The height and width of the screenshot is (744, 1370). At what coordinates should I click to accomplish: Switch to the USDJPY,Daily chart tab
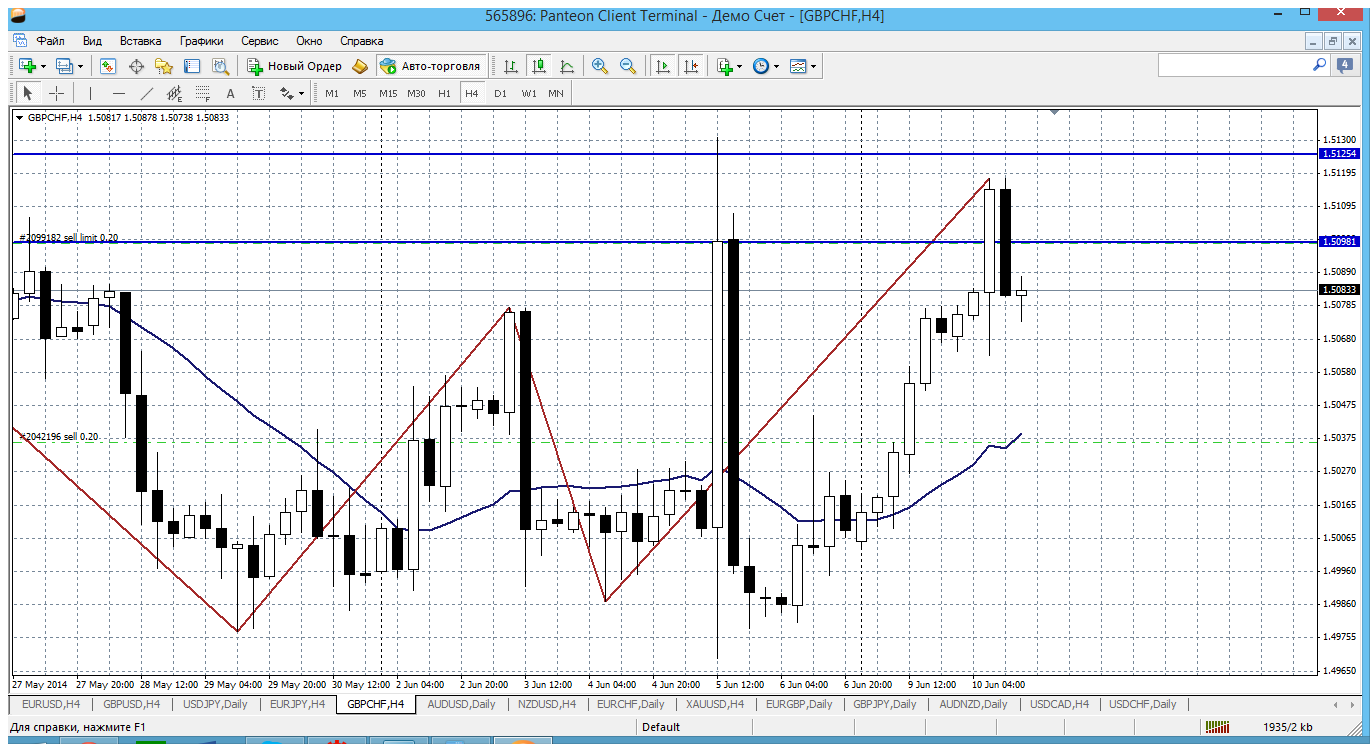(x=215, y=704)
